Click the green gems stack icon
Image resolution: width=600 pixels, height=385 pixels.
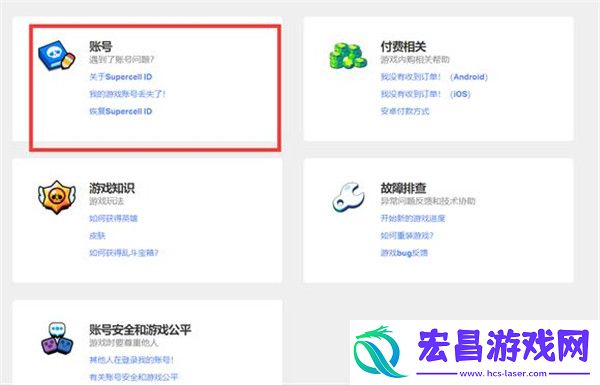pos(348,56)
